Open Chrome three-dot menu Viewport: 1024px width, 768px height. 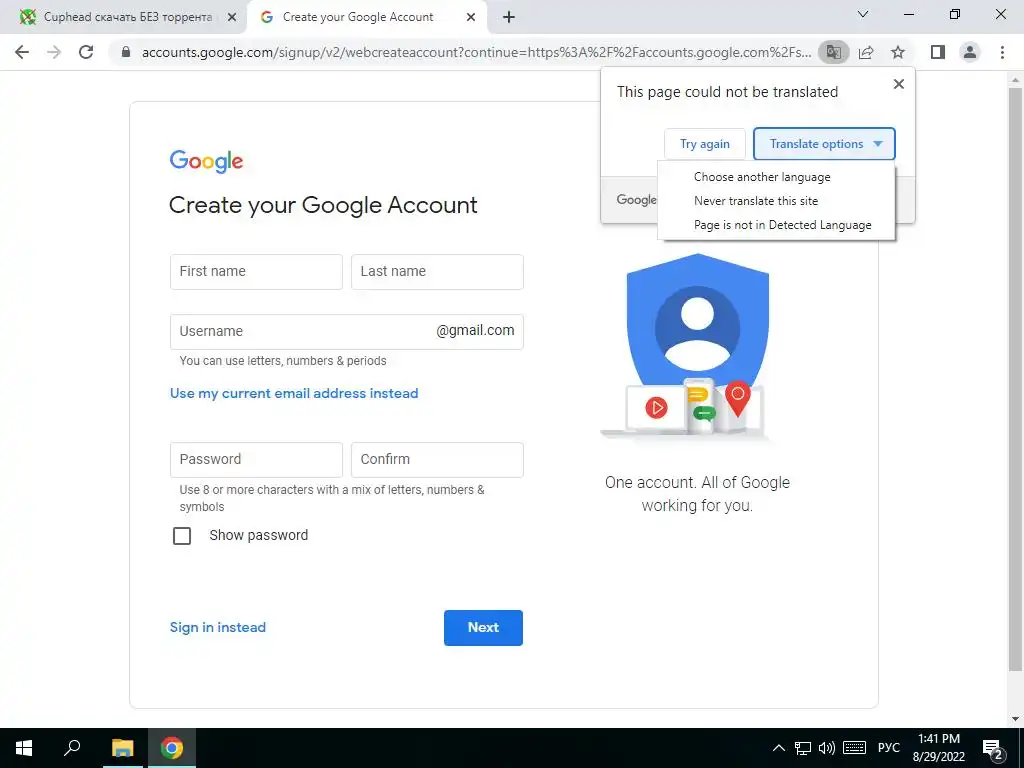coord(1002,52)
